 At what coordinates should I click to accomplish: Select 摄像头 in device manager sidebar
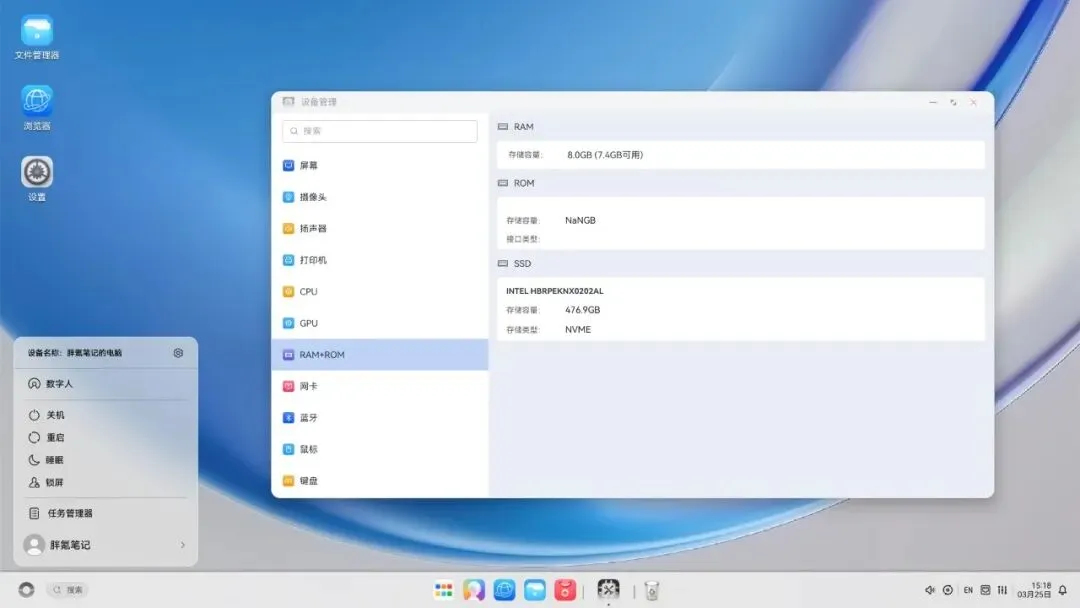[380, 197]
